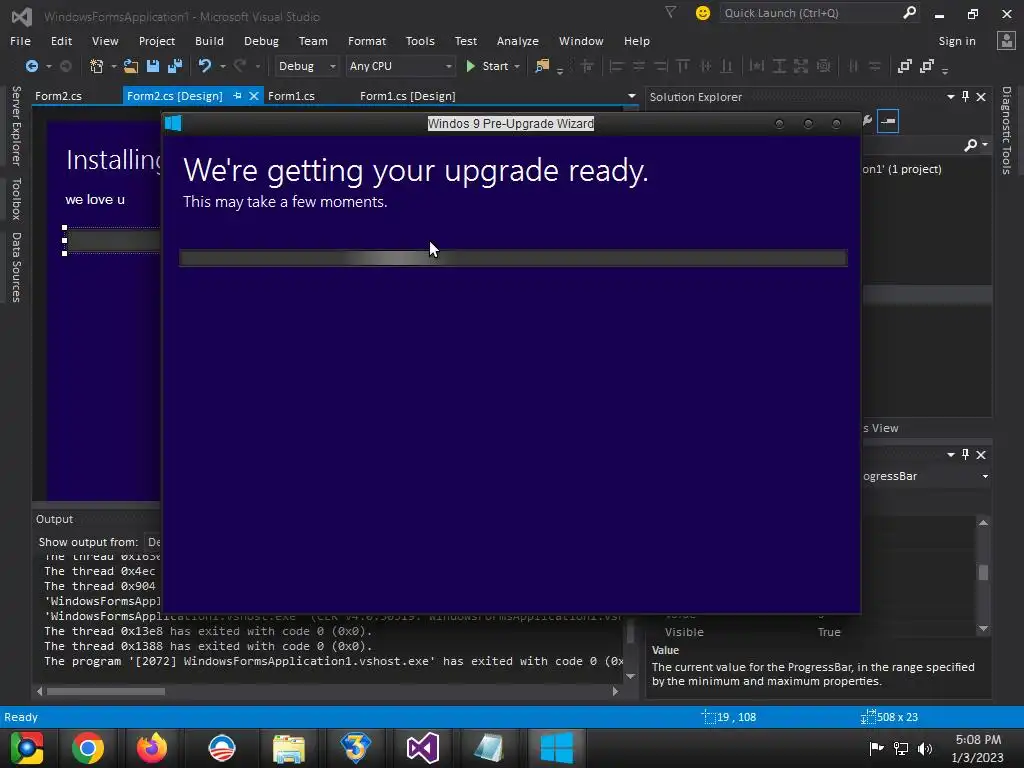
Task: Select the progress bar in Form2 designer
Action: [x=112, y=240]
